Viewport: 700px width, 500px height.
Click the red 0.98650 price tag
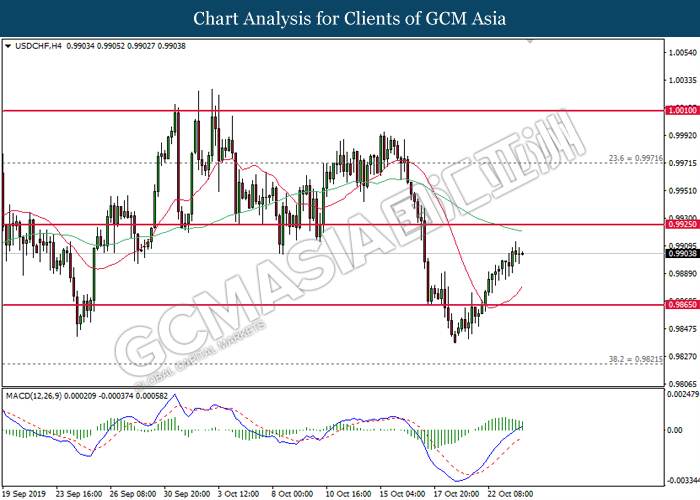click(681, 304)
